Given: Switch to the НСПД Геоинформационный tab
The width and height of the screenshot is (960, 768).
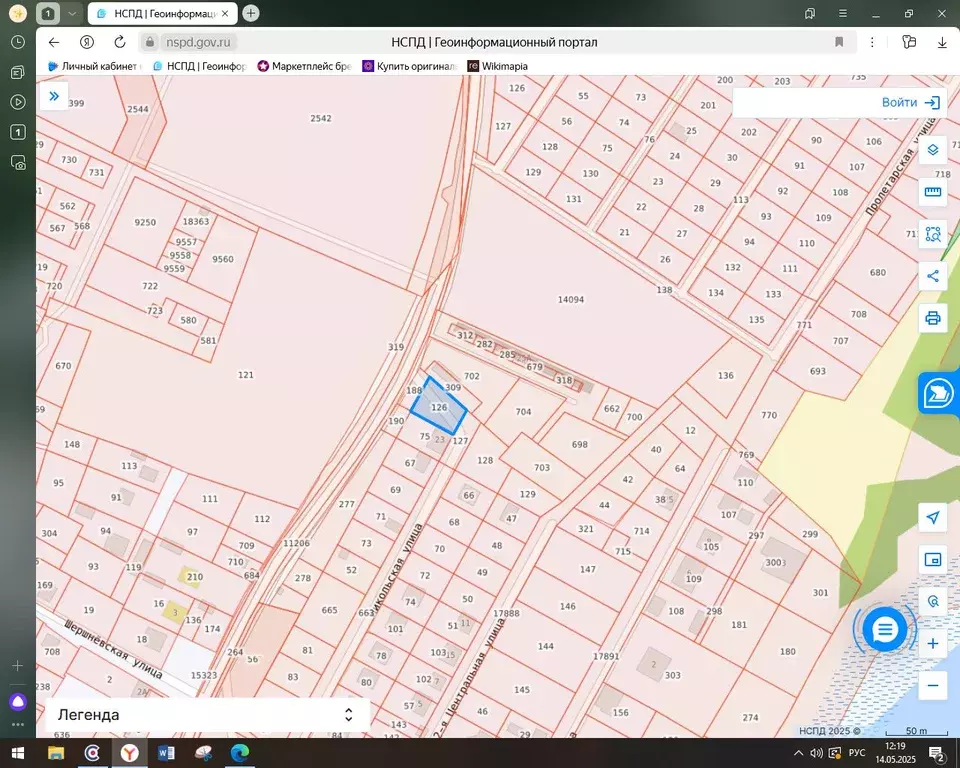Looking at the screenshot, I should point(163,13).
